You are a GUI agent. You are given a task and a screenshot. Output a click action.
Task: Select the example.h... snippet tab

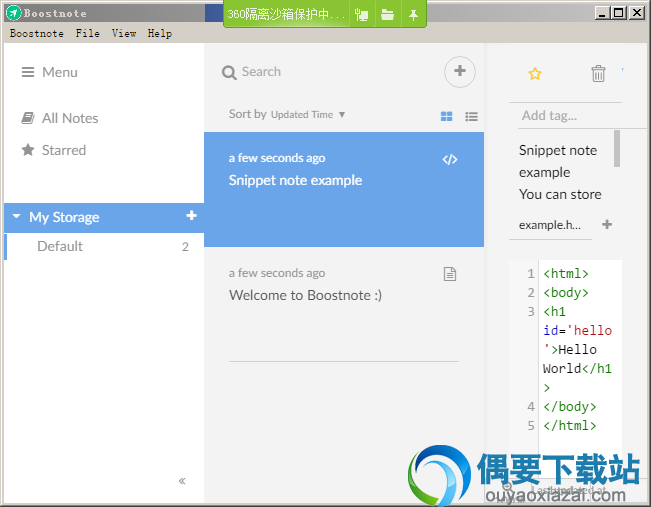(x=550, y=225)
